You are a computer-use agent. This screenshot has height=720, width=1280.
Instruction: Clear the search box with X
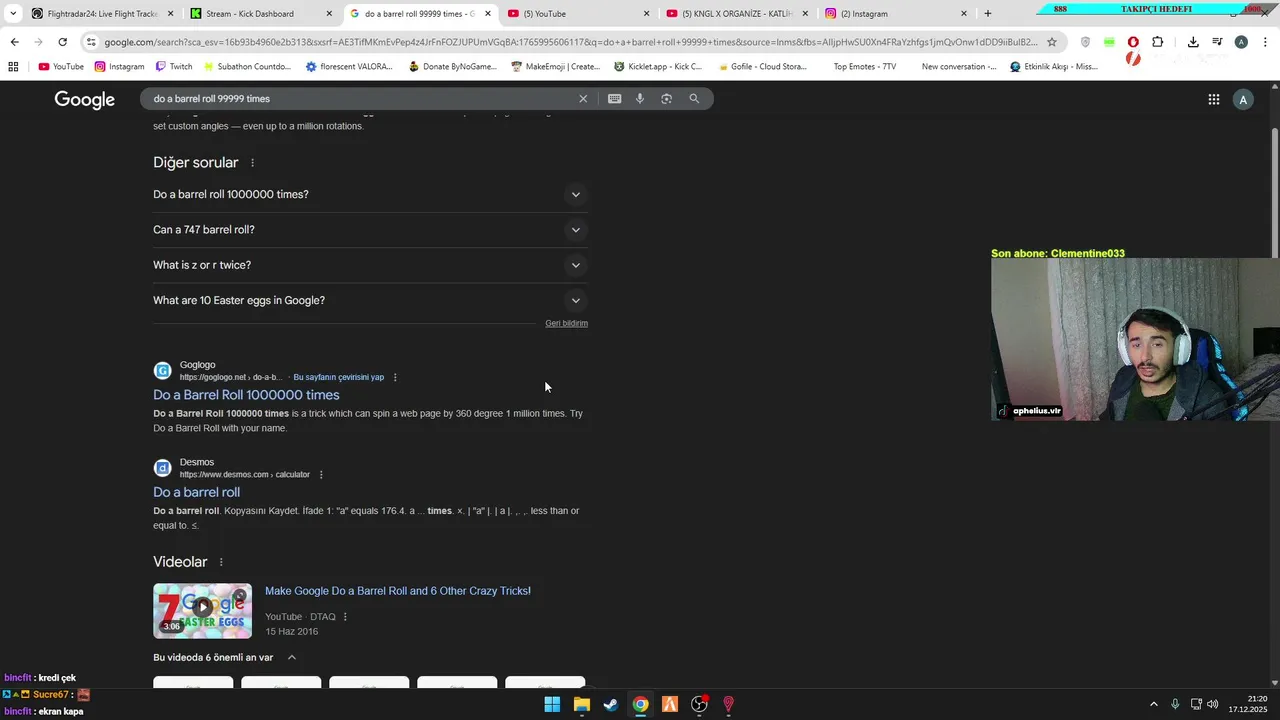click(x=583, y=99)
